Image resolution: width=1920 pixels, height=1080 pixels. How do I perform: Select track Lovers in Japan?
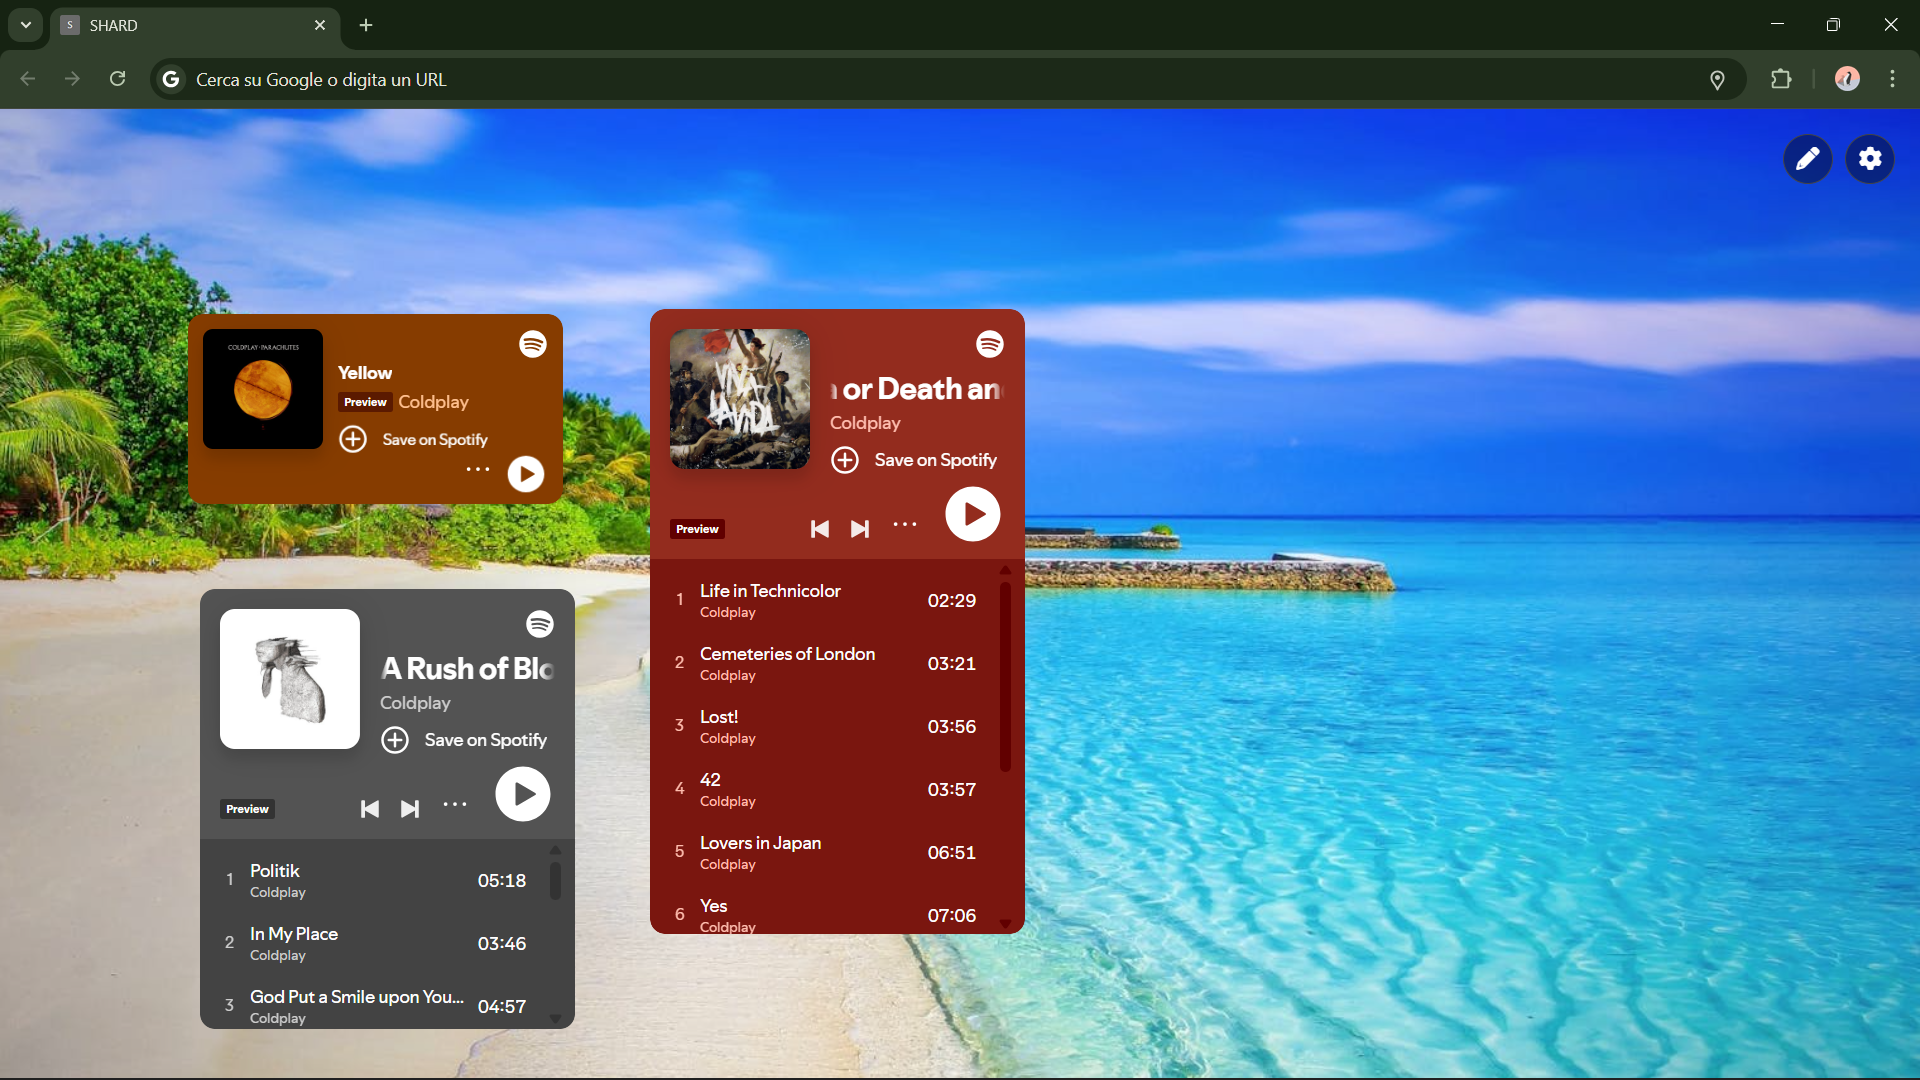point(760,843)
